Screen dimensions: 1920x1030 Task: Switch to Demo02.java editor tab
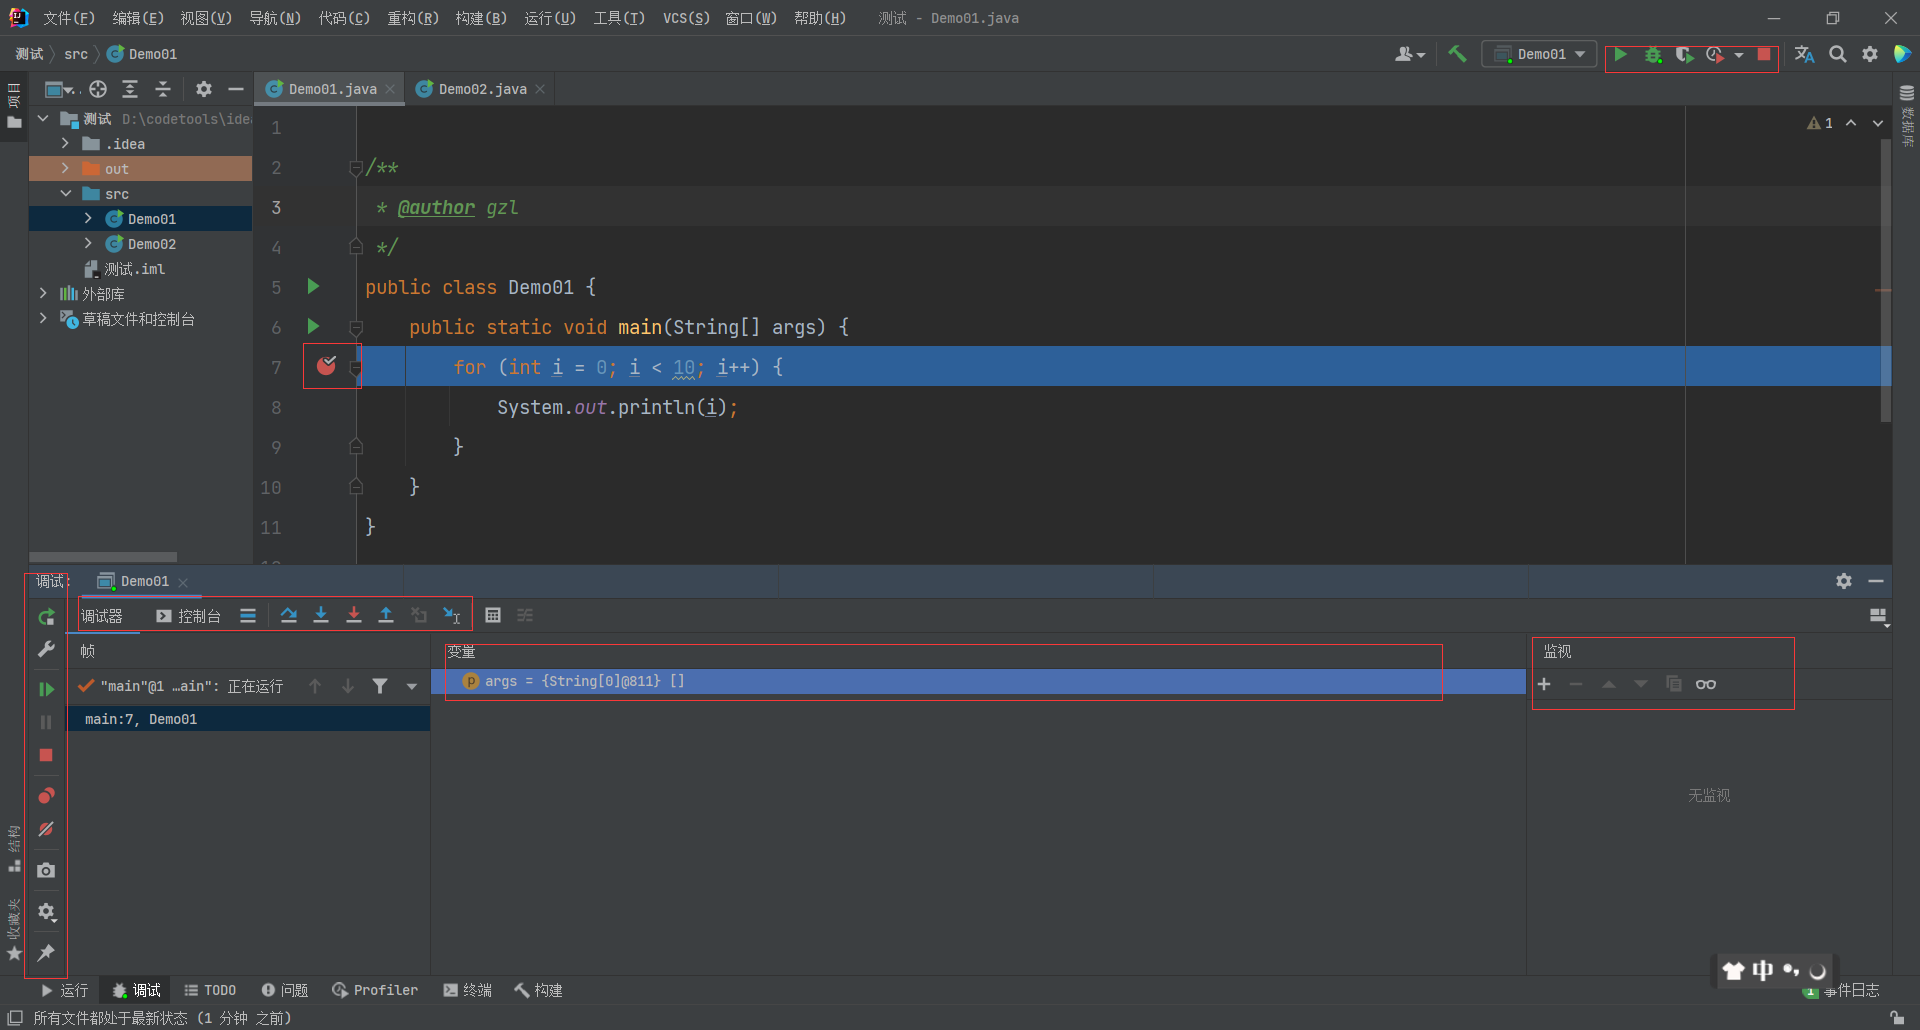coord(482,89)
